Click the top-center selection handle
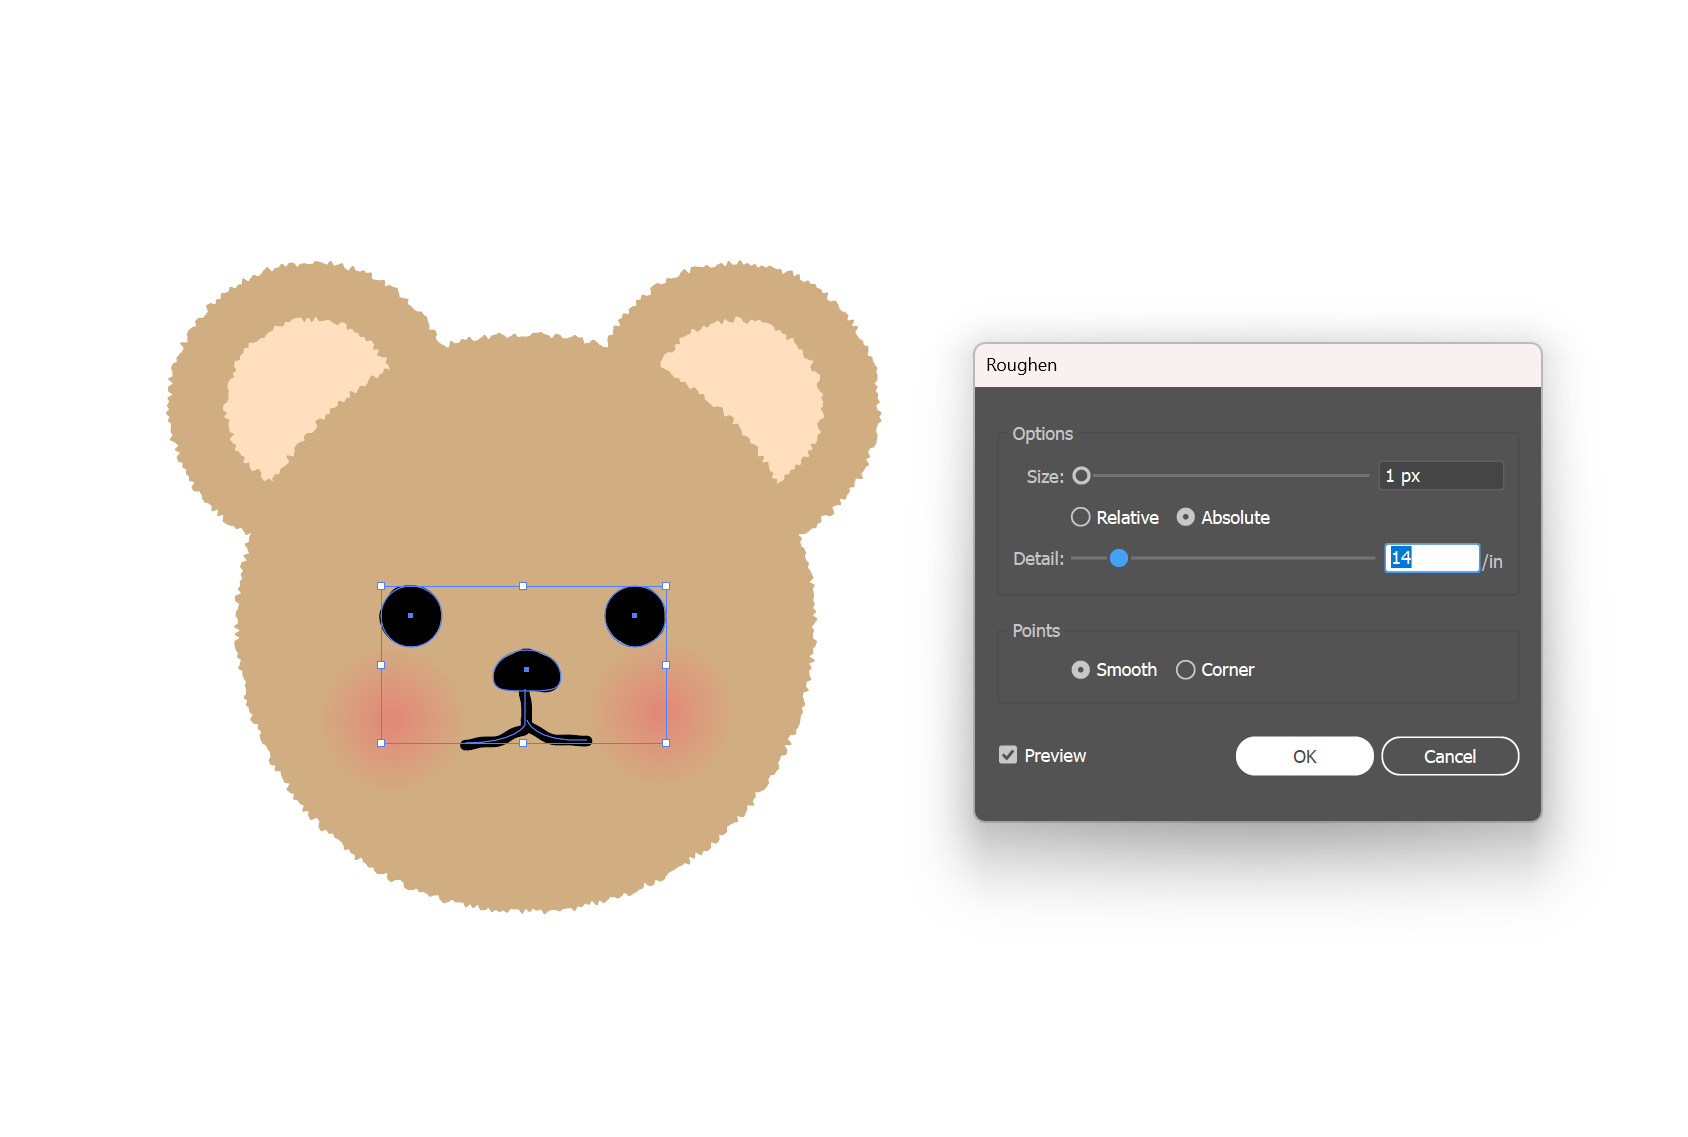This screenshot has width=1688, height=1137. point(523,586)
